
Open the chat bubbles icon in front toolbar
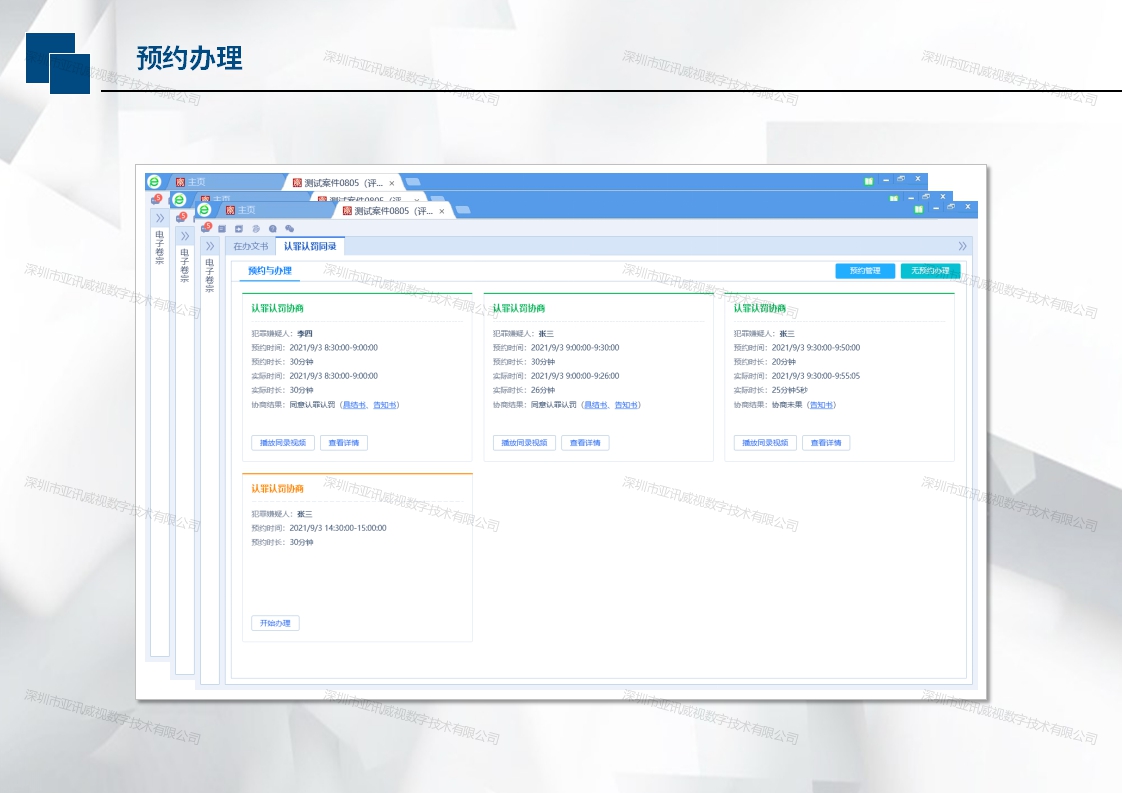point(290,229)
